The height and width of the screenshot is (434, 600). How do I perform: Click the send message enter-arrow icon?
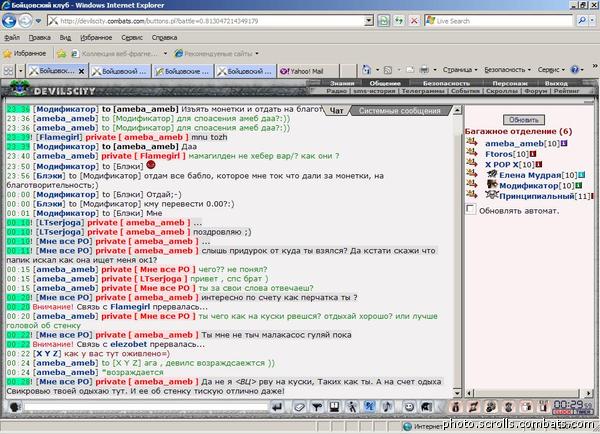coord(277,407)
